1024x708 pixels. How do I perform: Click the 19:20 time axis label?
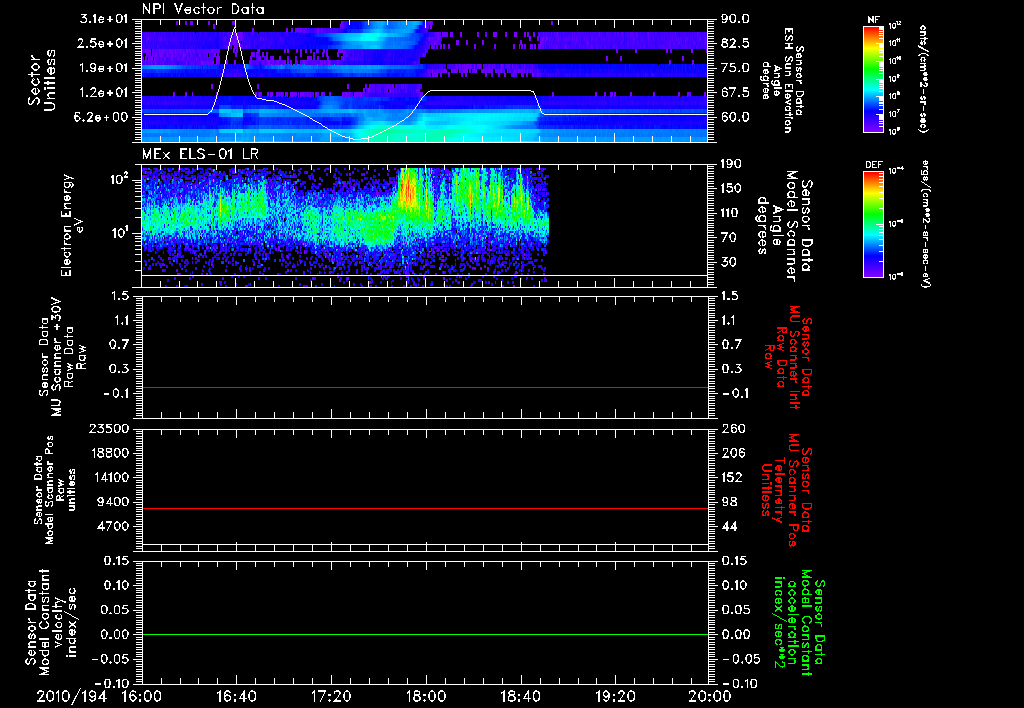pyautogui.click(x=615, y=696)
